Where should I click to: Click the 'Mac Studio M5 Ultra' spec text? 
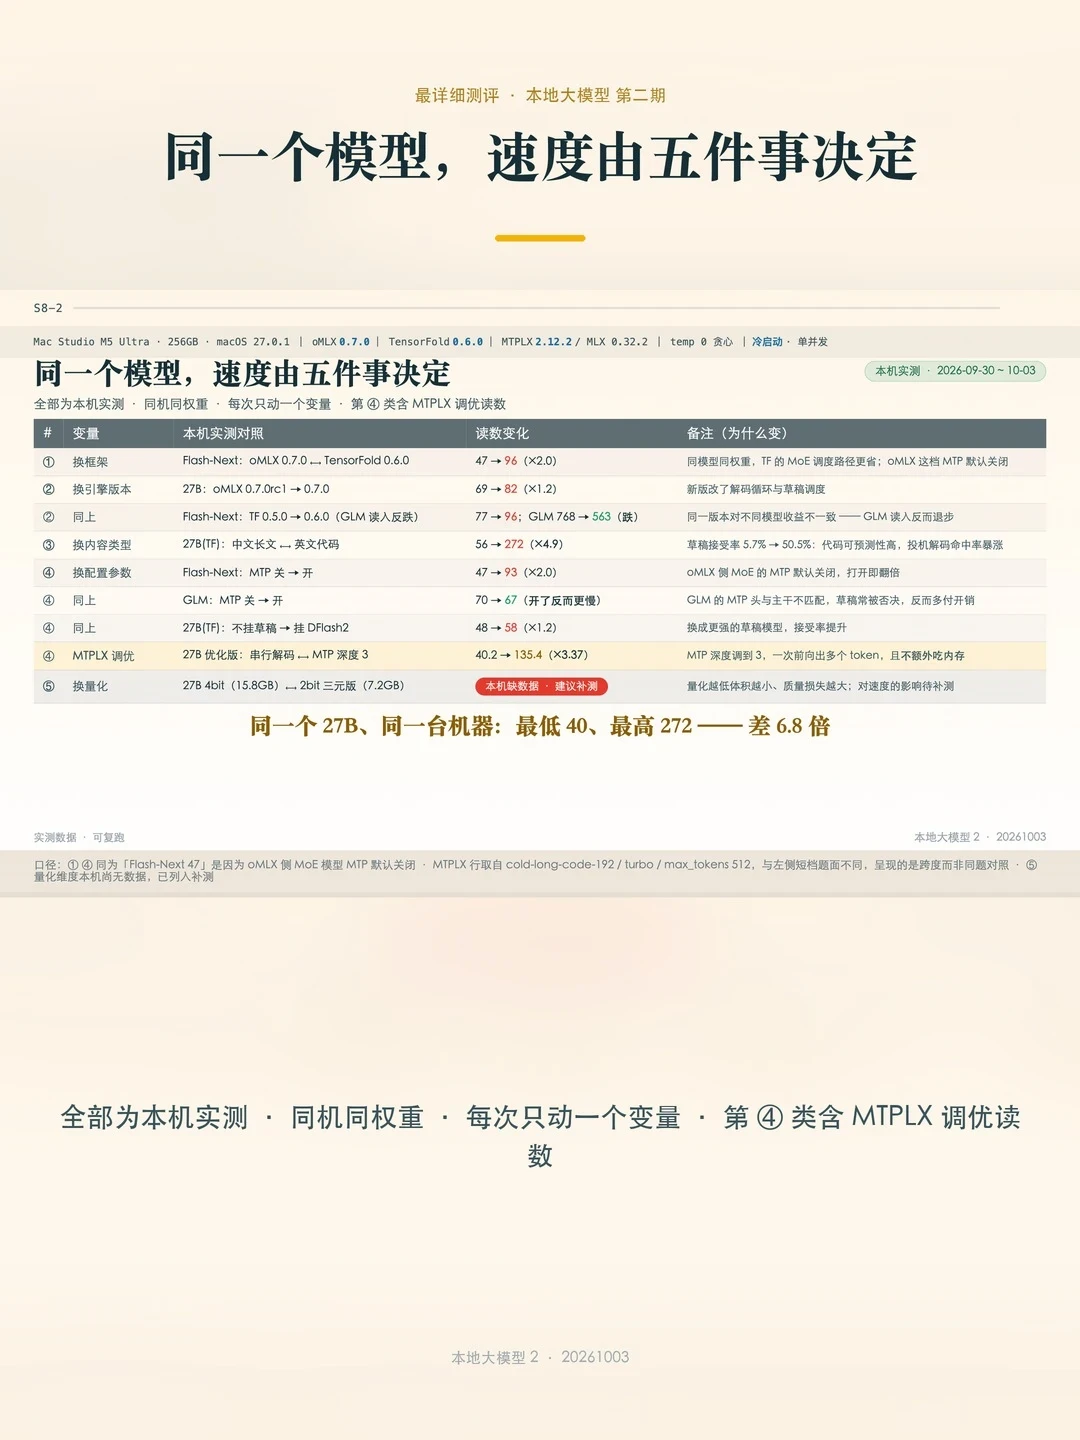tap(91, 342)
